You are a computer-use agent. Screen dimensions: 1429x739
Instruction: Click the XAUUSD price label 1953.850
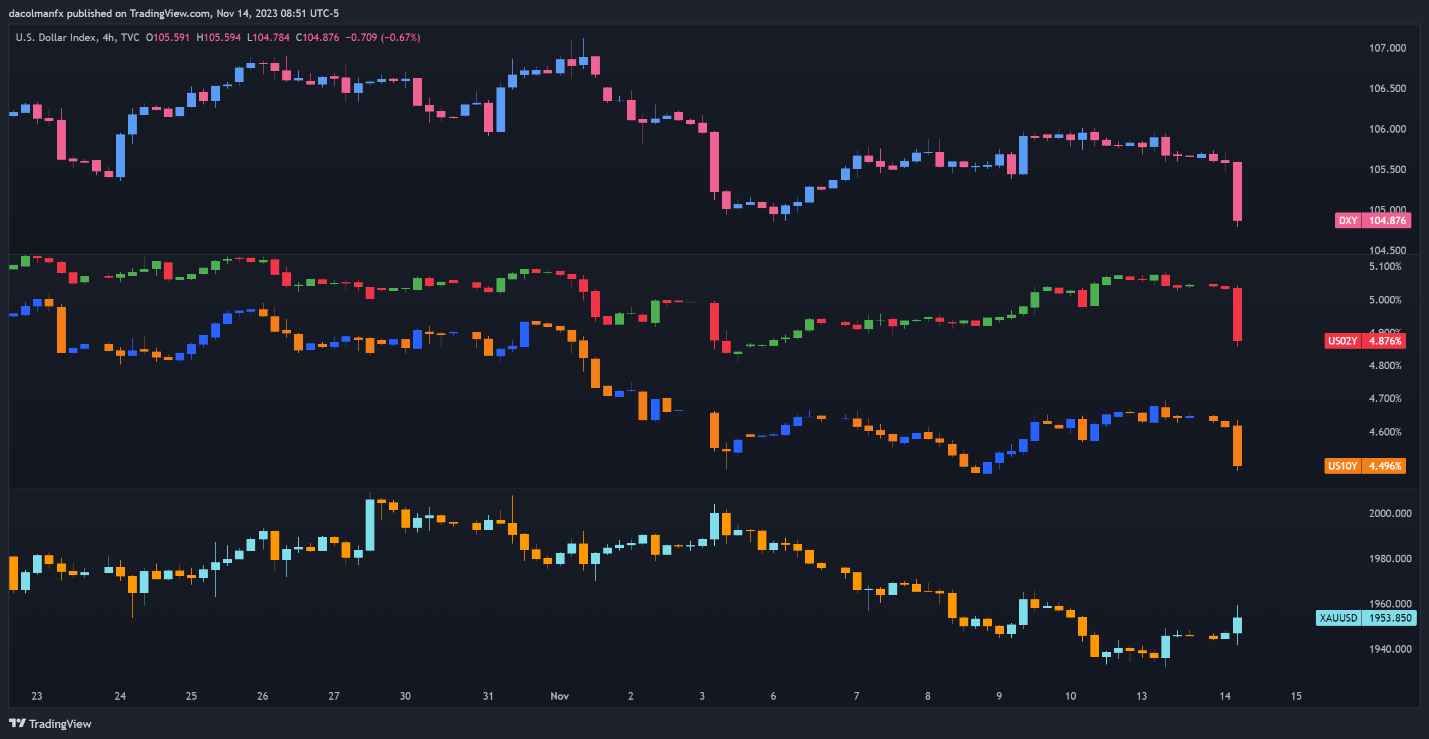coord(1388,618)
